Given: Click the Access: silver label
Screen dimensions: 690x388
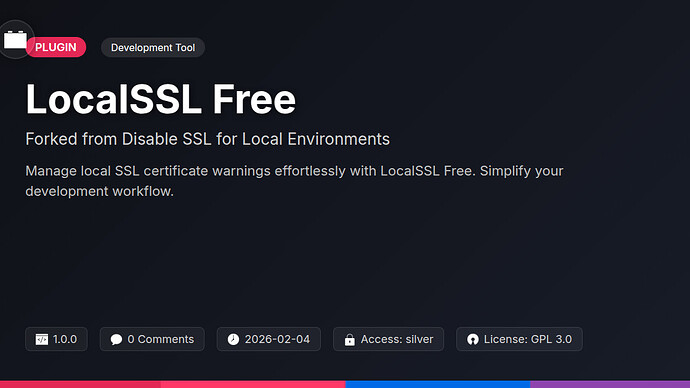Looking at the screenshot, I should pos(397,339).
